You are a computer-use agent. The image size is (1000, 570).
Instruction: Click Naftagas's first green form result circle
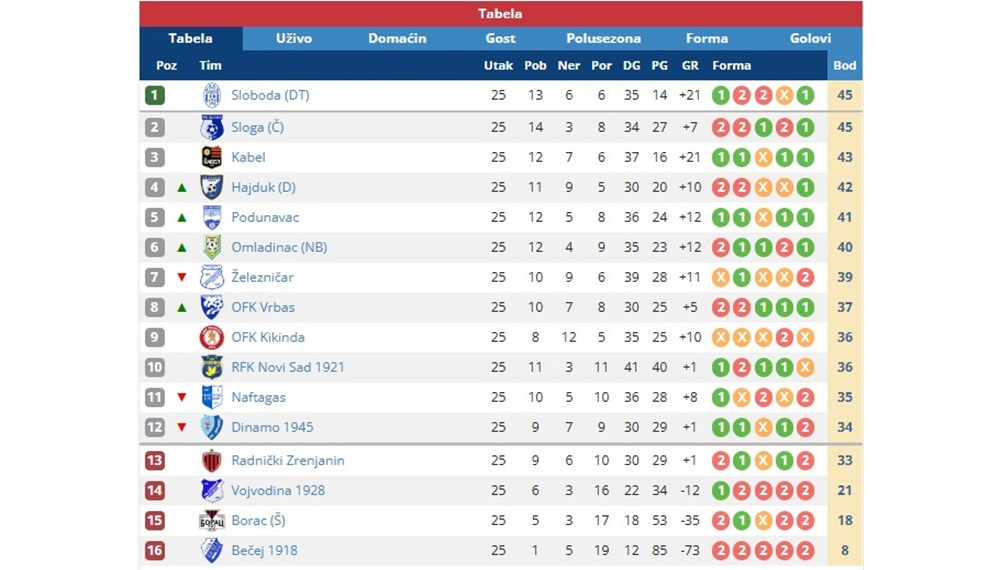721,397
